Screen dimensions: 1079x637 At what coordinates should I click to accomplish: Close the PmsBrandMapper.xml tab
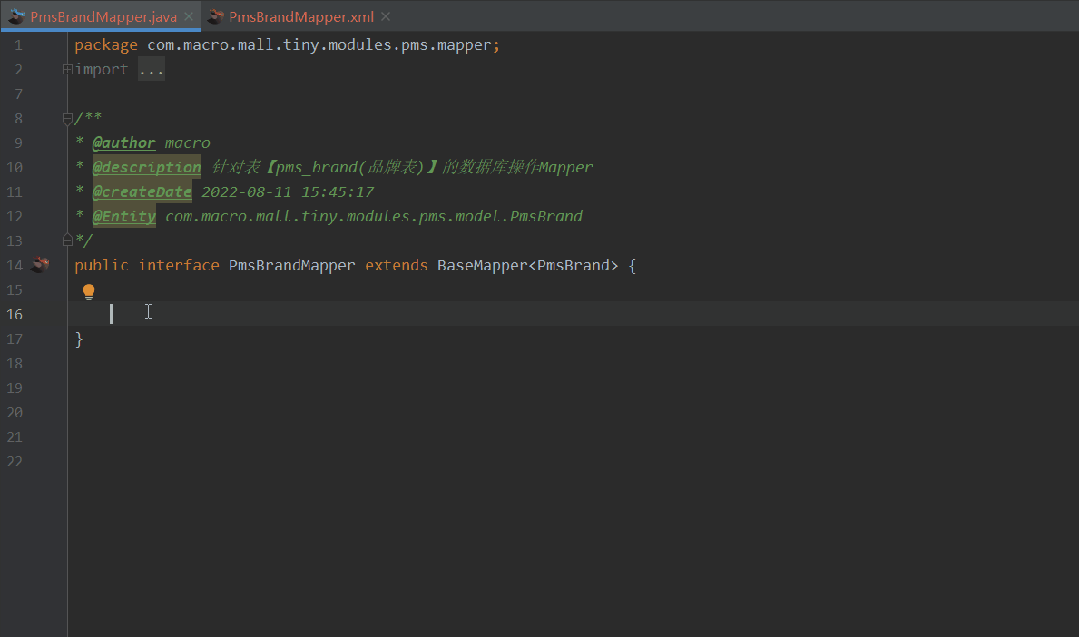385,16
